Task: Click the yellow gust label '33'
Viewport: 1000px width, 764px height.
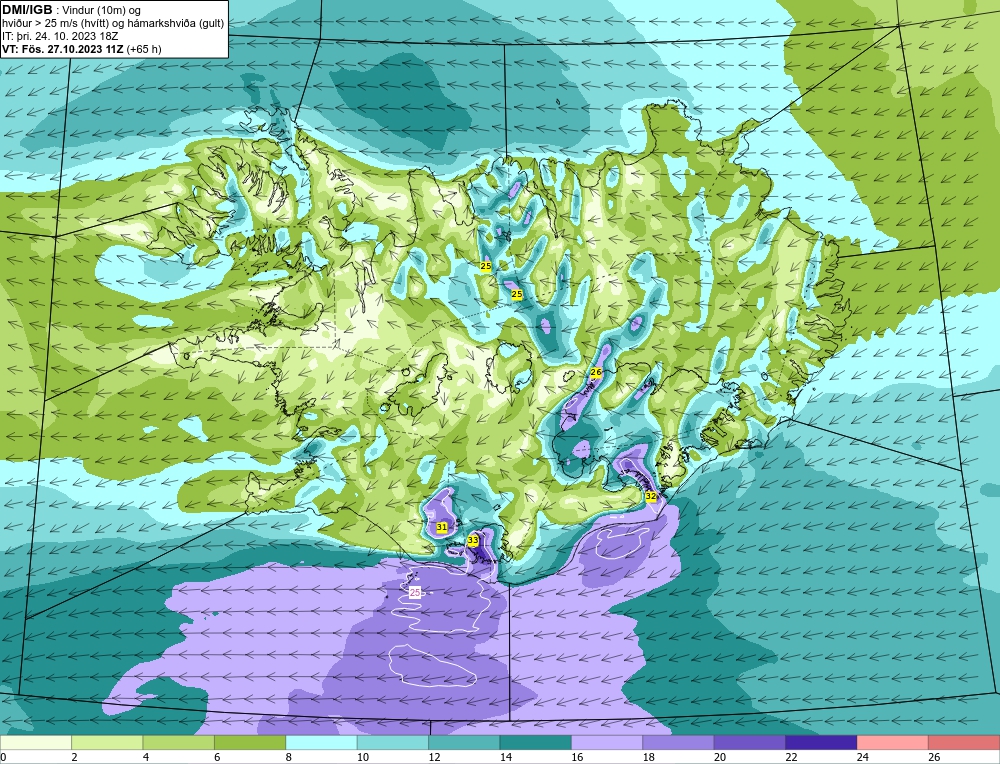Action: click(473, 540)
